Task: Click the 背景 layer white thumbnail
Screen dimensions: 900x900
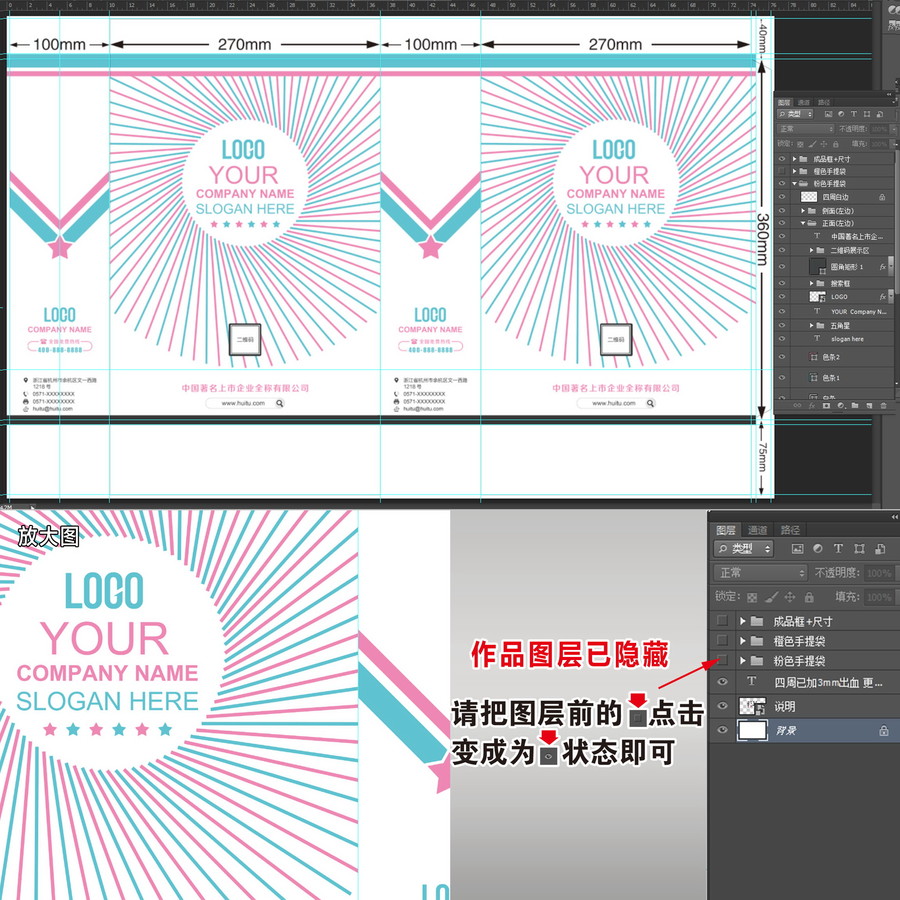Action: click(x=752, y=730)
